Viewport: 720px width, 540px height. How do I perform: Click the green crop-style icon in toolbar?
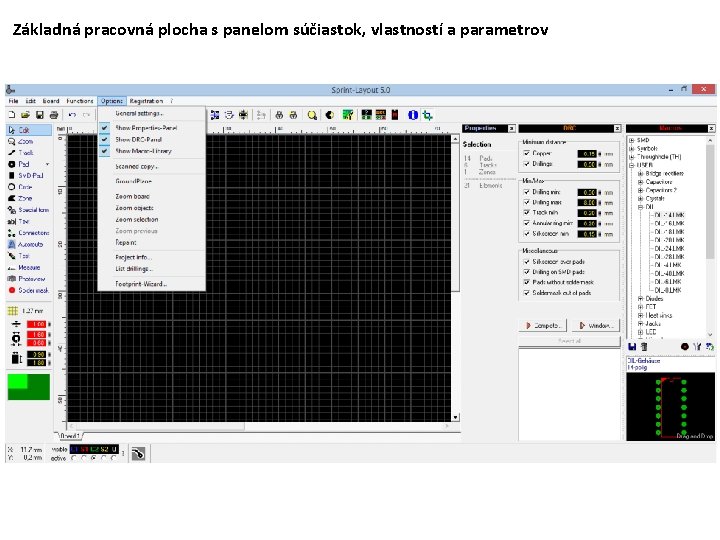coord(428,115)
